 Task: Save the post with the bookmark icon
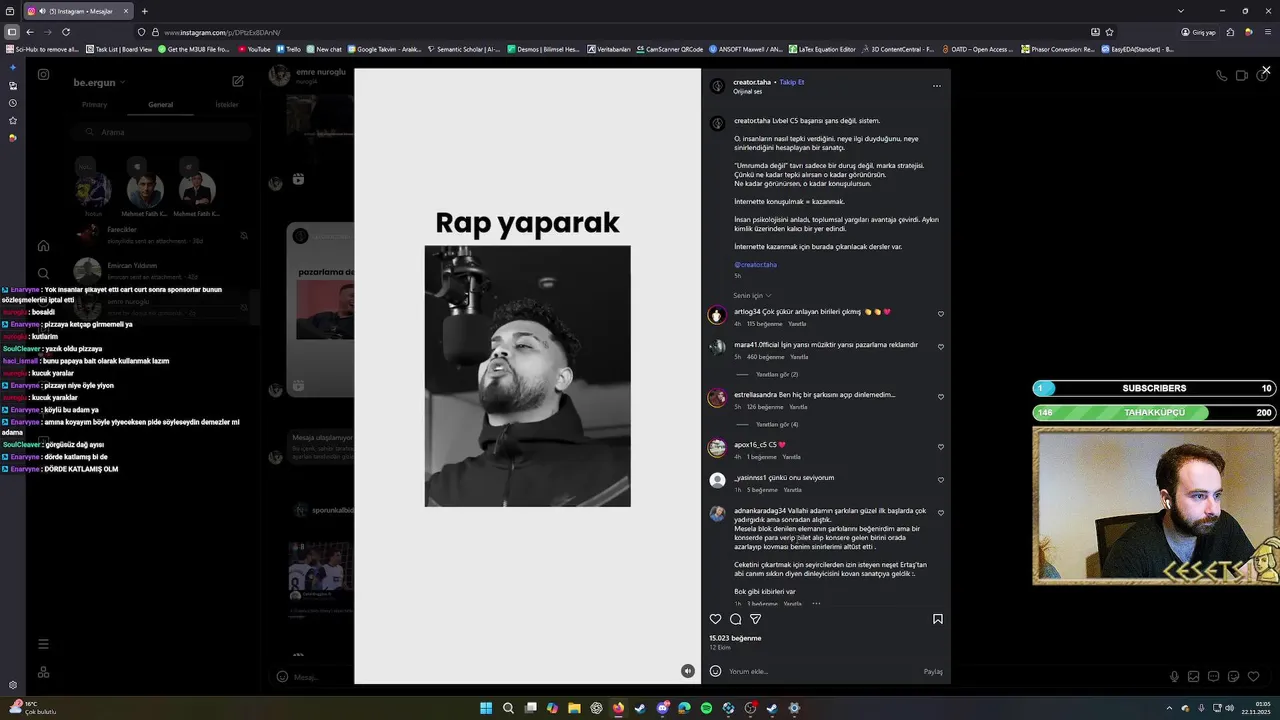[937, 619]
